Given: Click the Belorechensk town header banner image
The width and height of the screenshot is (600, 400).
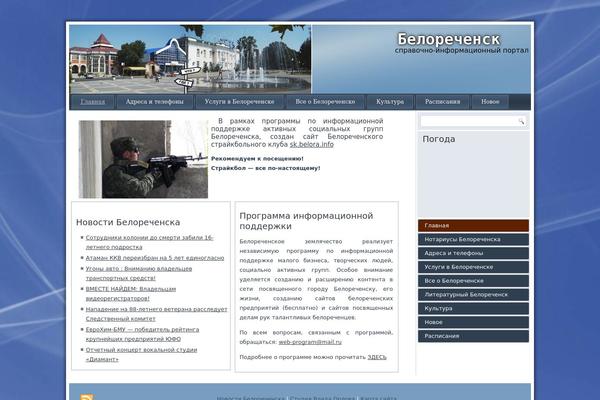Looking at the screenshot, I should click(190, 59).
